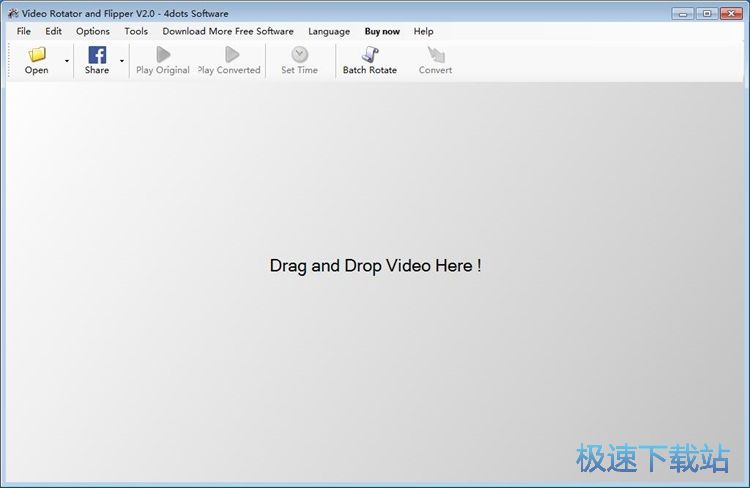This screenshot has height=488, width=750.
Task: Open the Tools menu
Action: [136, 31]
